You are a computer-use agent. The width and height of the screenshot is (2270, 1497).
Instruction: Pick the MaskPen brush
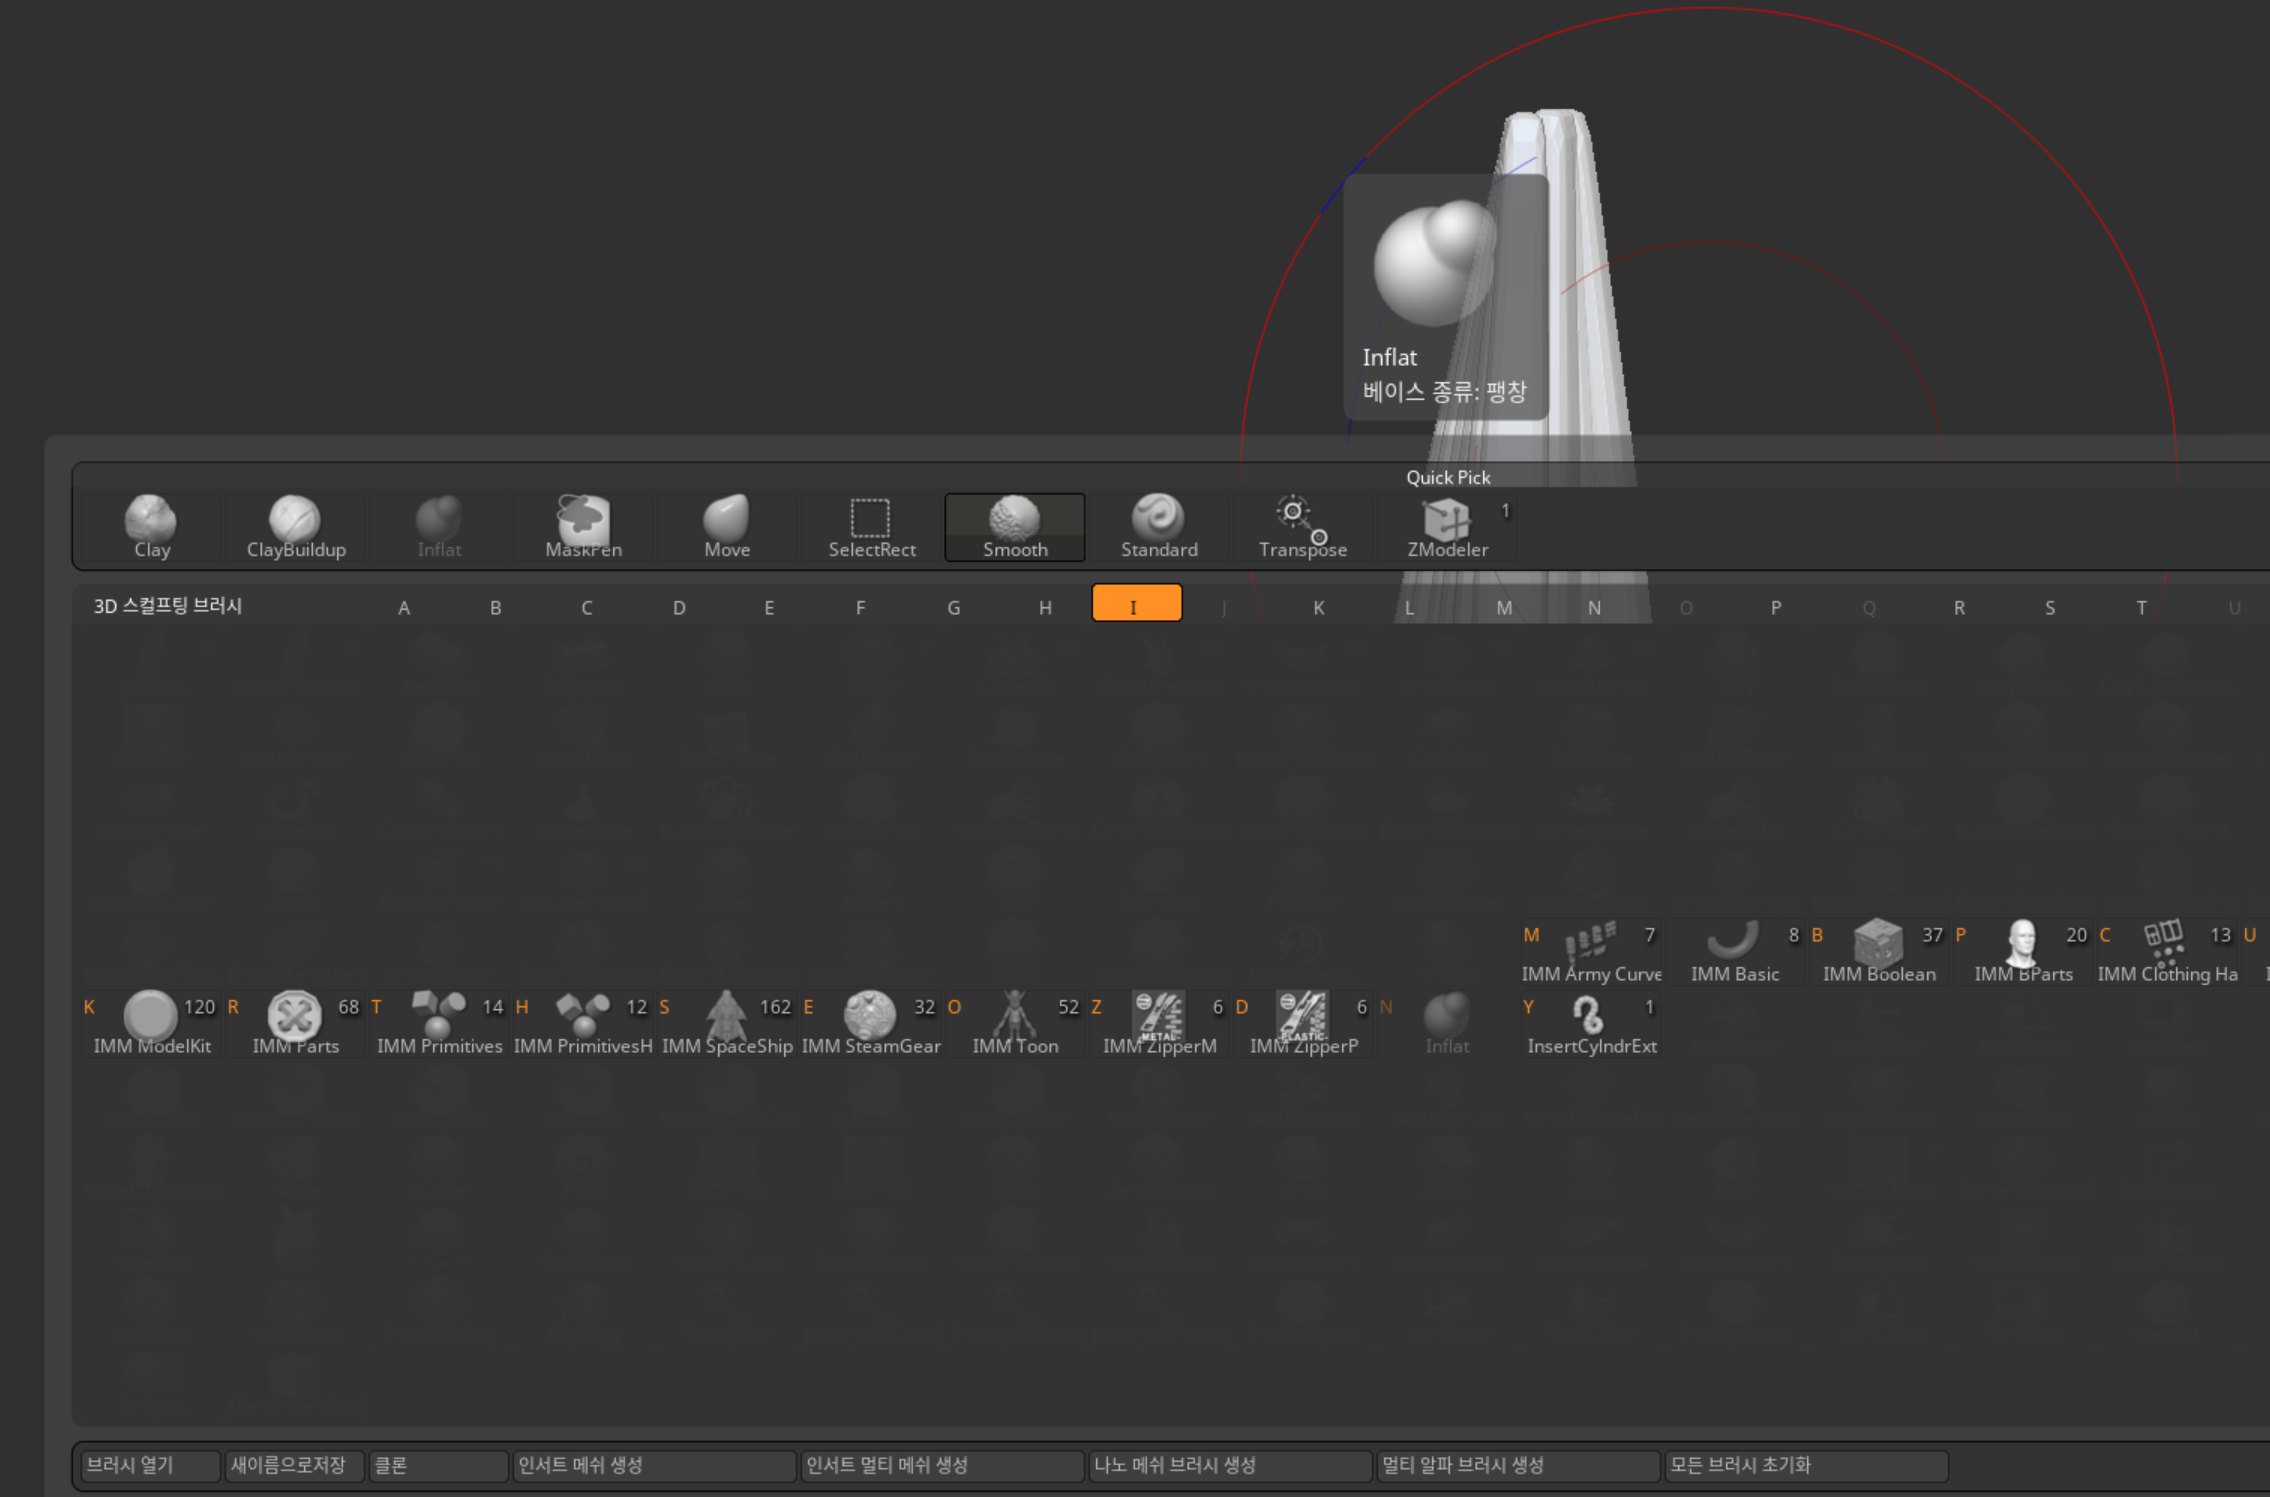click(x=583, y=526)
